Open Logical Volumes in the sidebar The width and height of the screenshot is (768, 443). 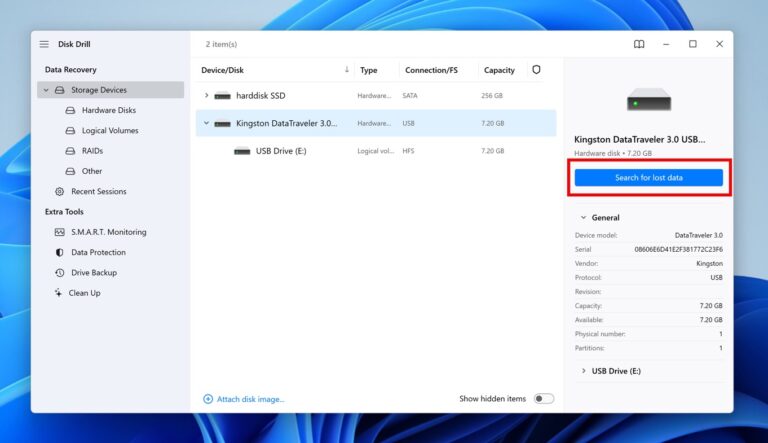point(110,131)
